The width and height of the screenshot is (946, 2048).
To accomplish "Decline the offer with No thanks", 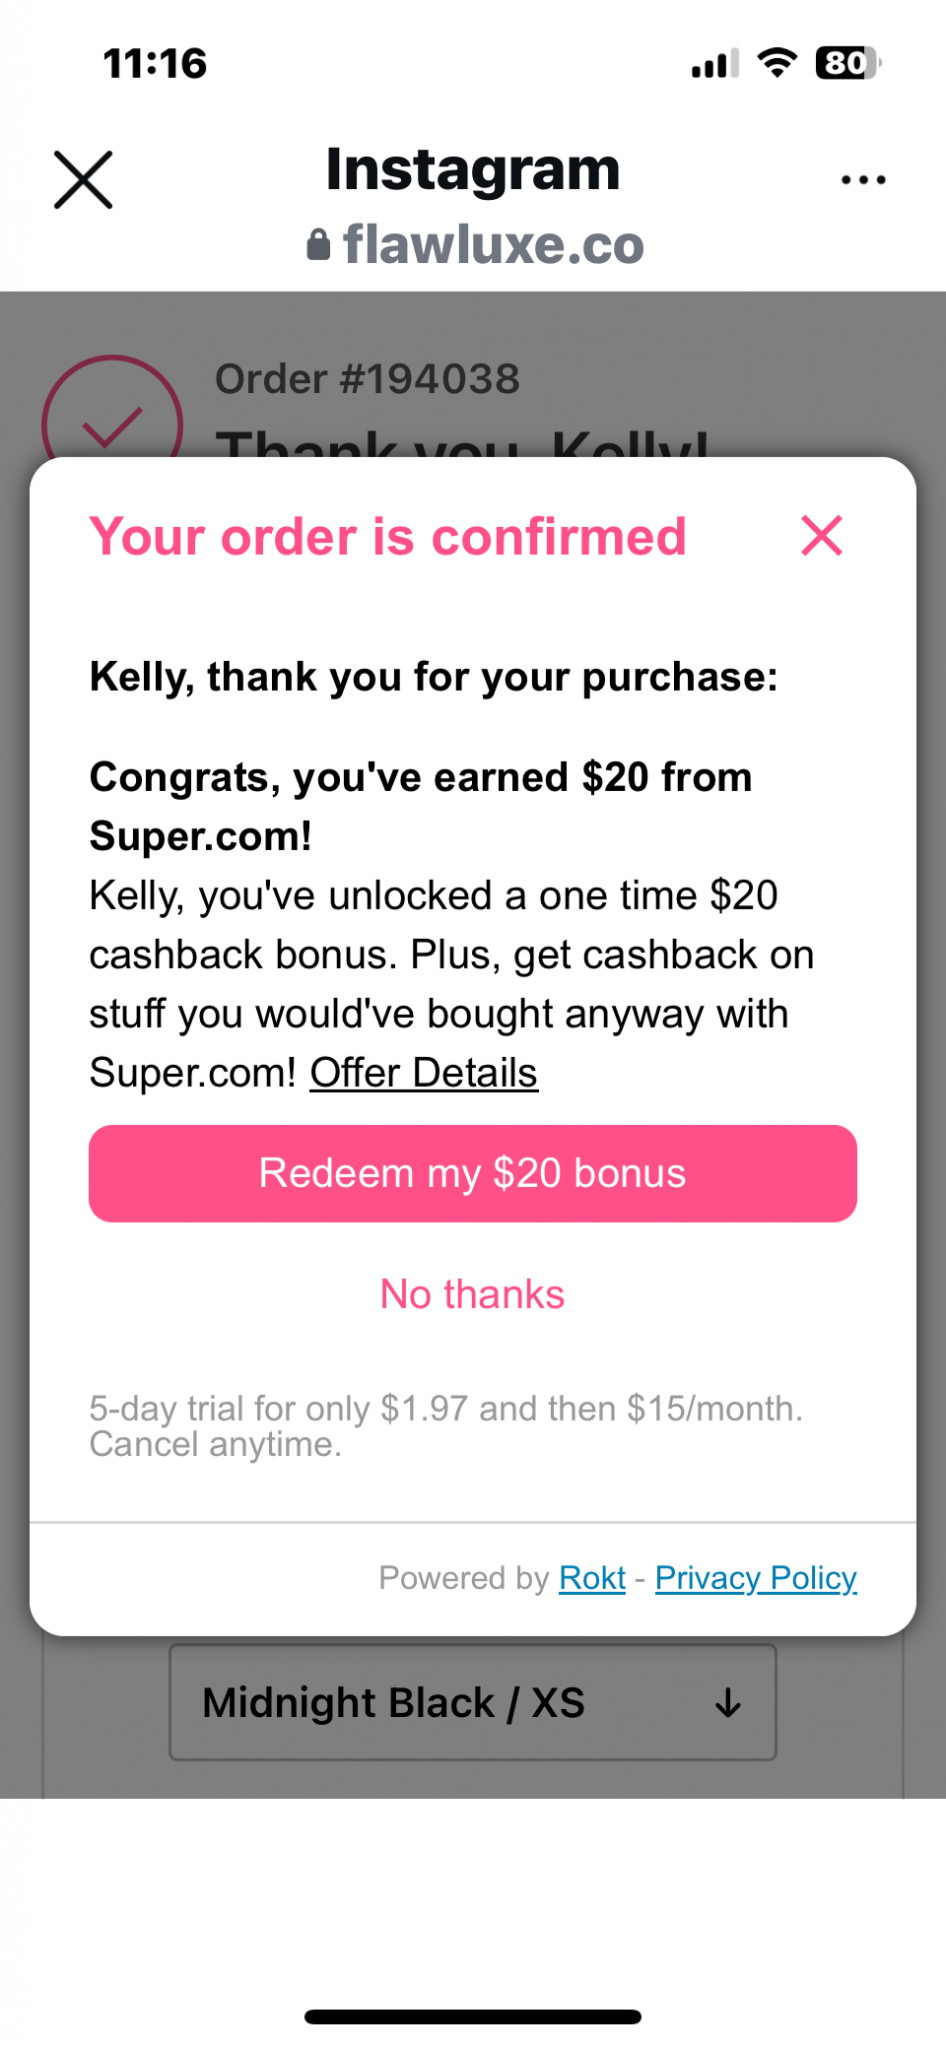I will [x=472, y=1294].
